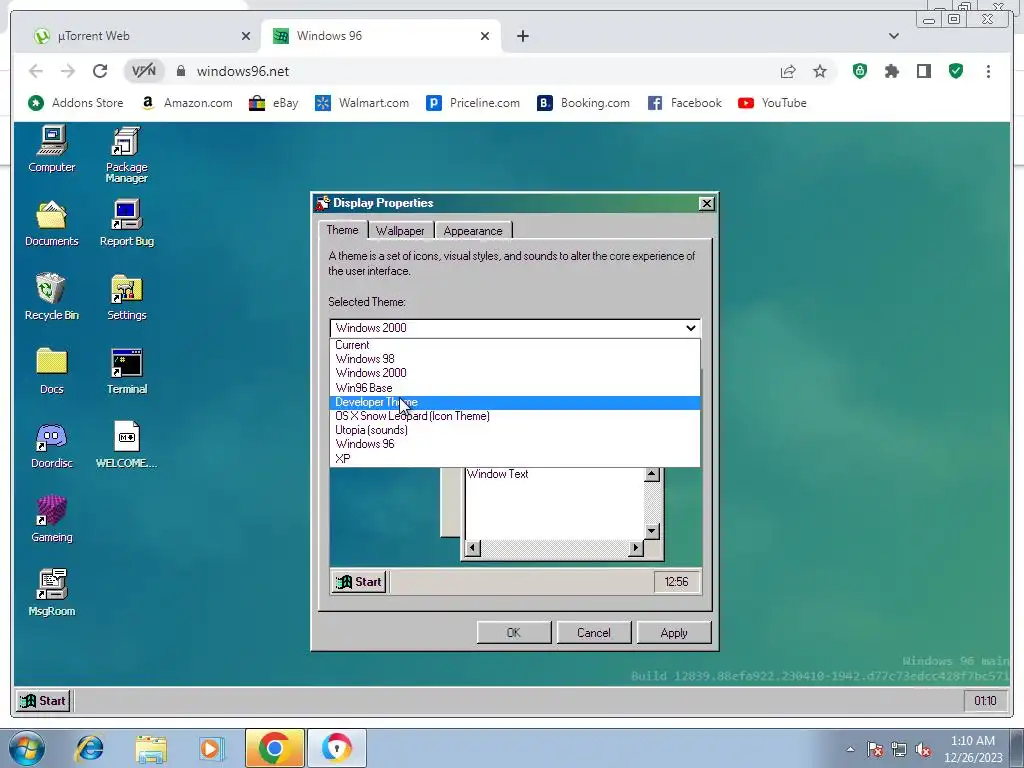Launch Internet Explorer from taskbar

pyautogui.click(x=89, y=748)
